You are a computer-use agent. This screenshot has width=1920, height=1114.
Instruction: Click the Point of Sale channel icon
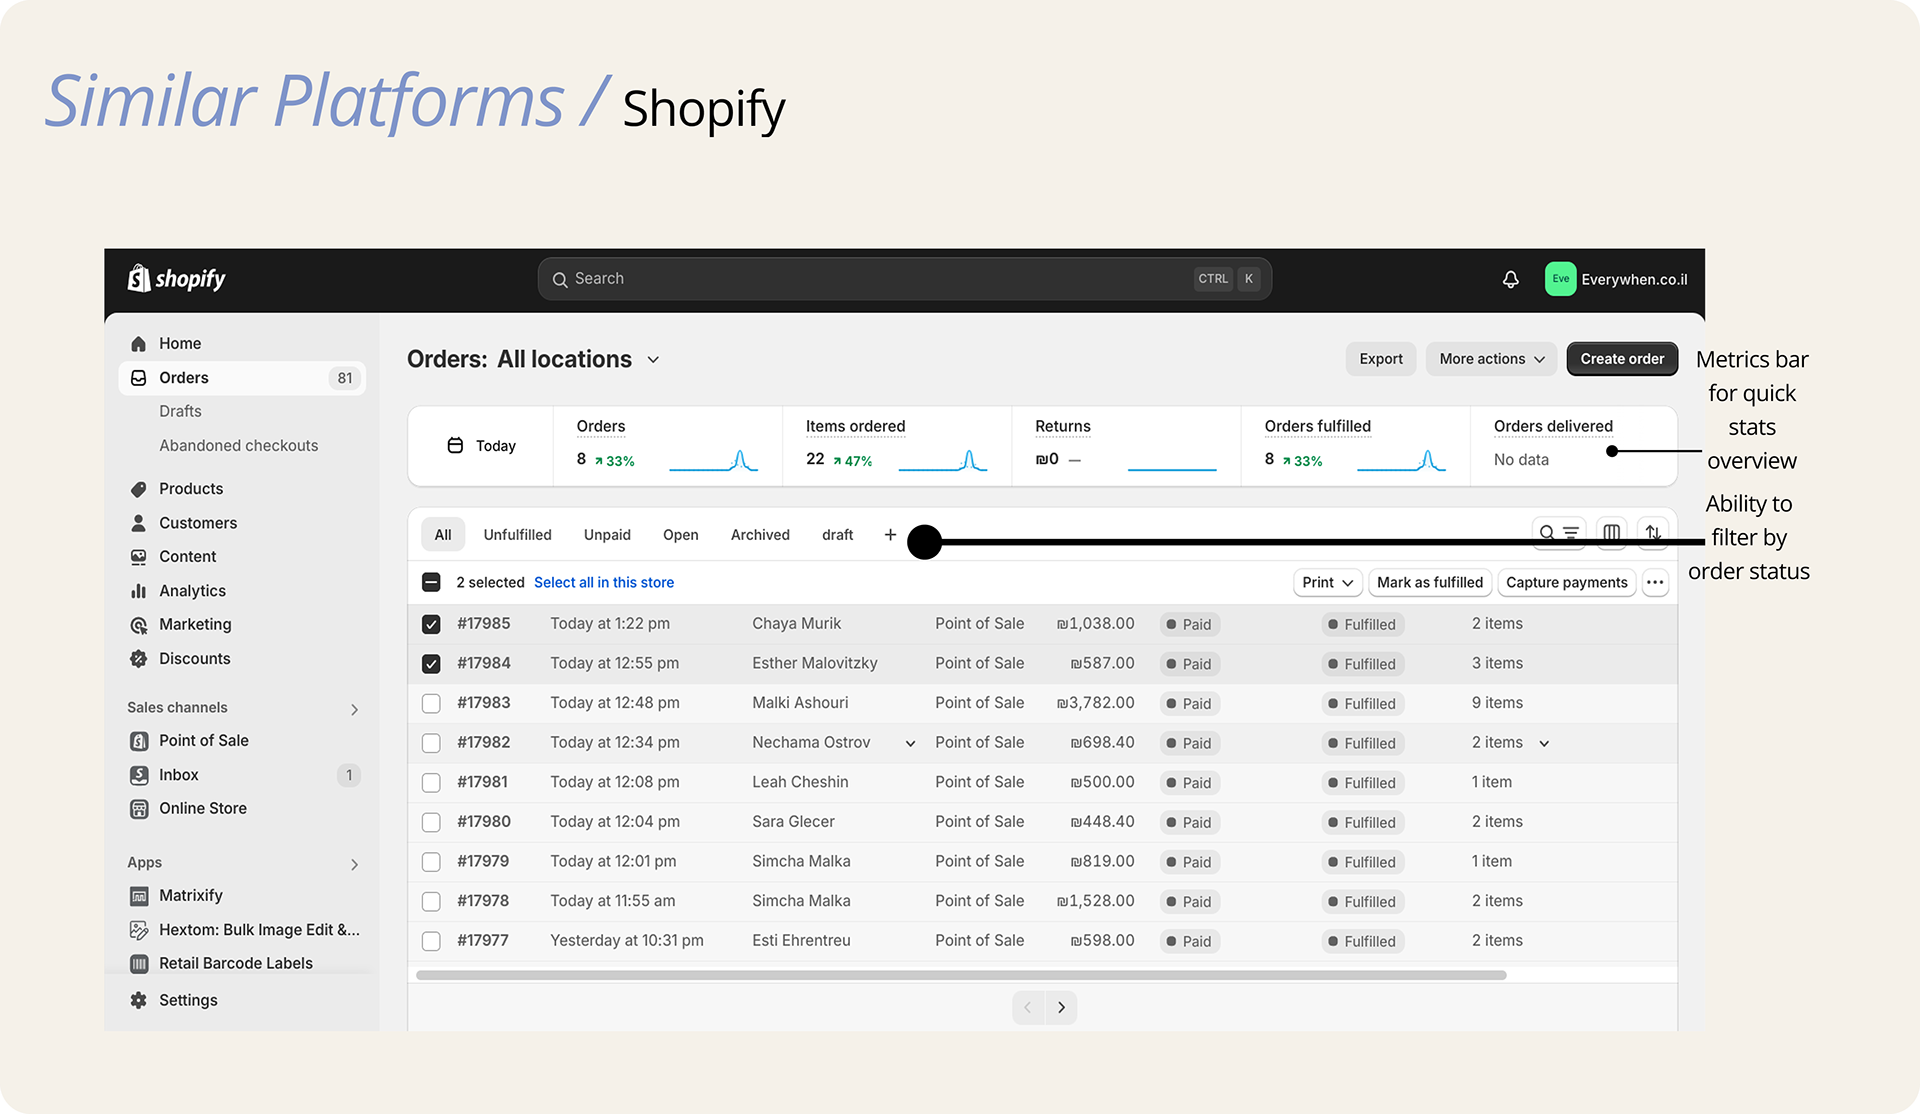tap(139, 741)
